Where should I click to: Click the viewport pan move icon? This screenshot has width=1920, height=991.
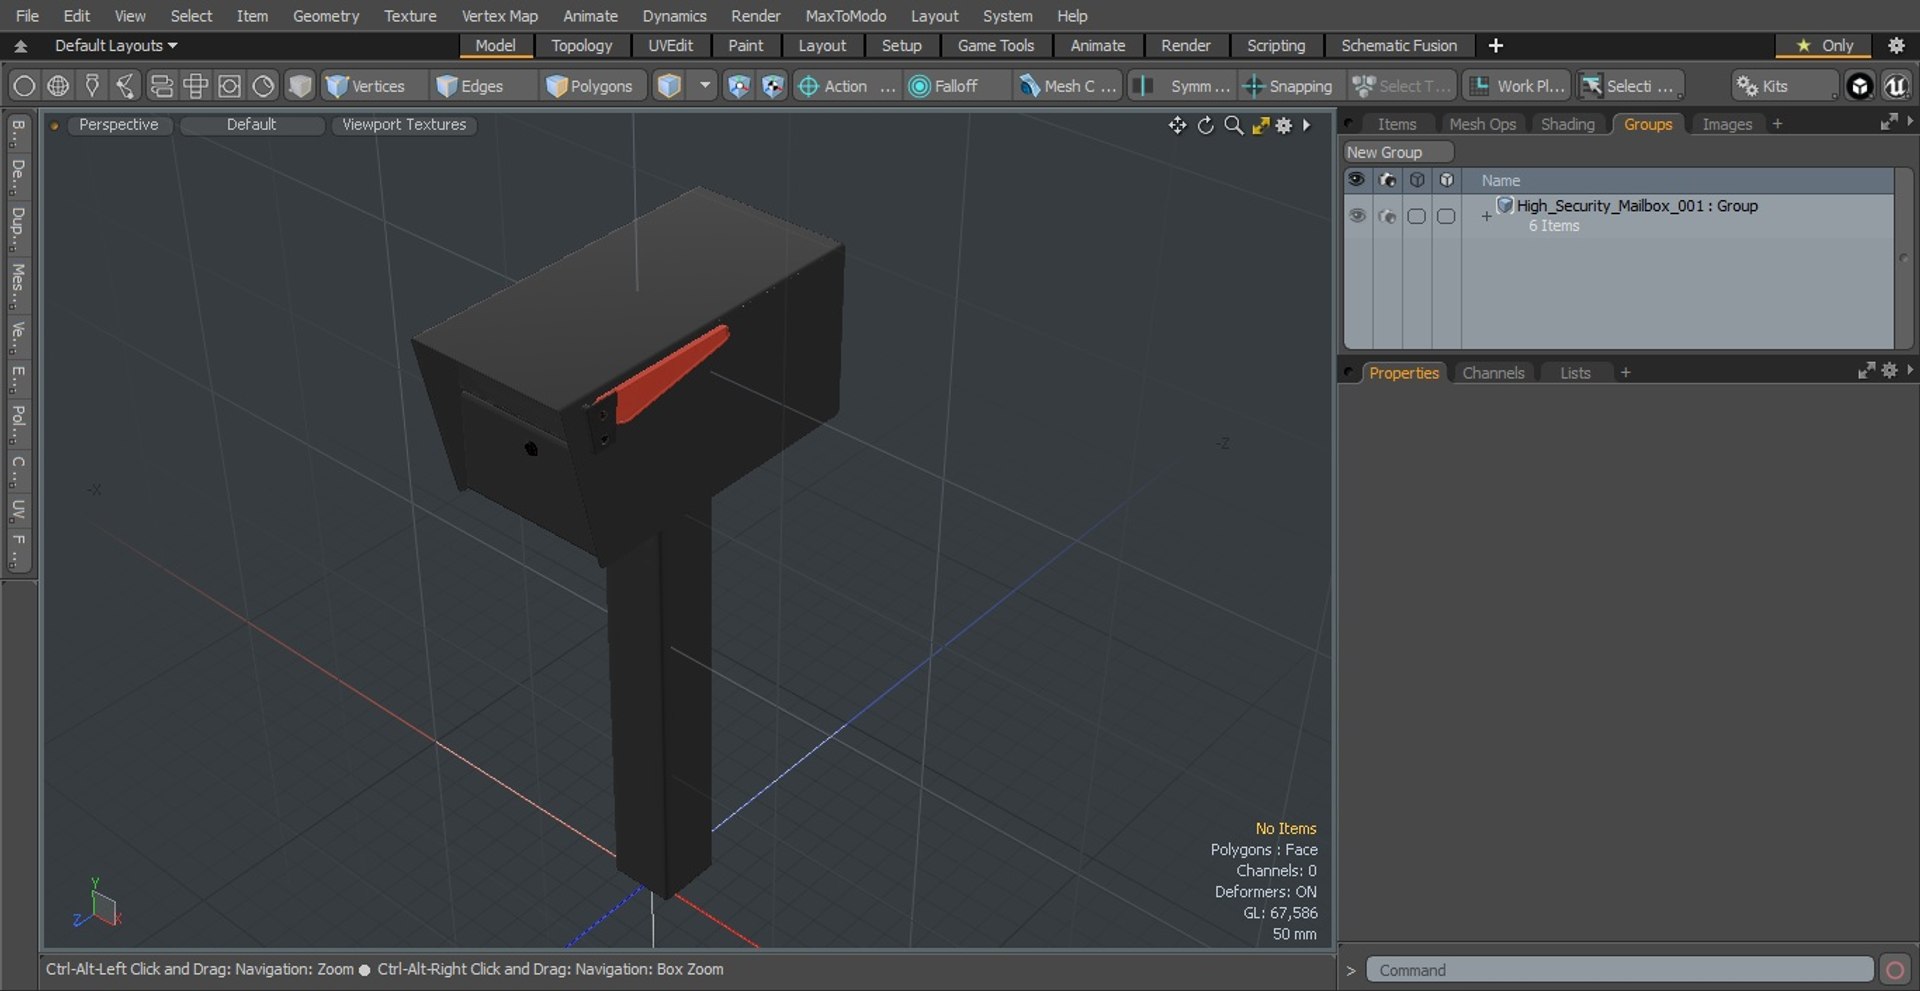pyautogui.click(x=1178, y=125)
